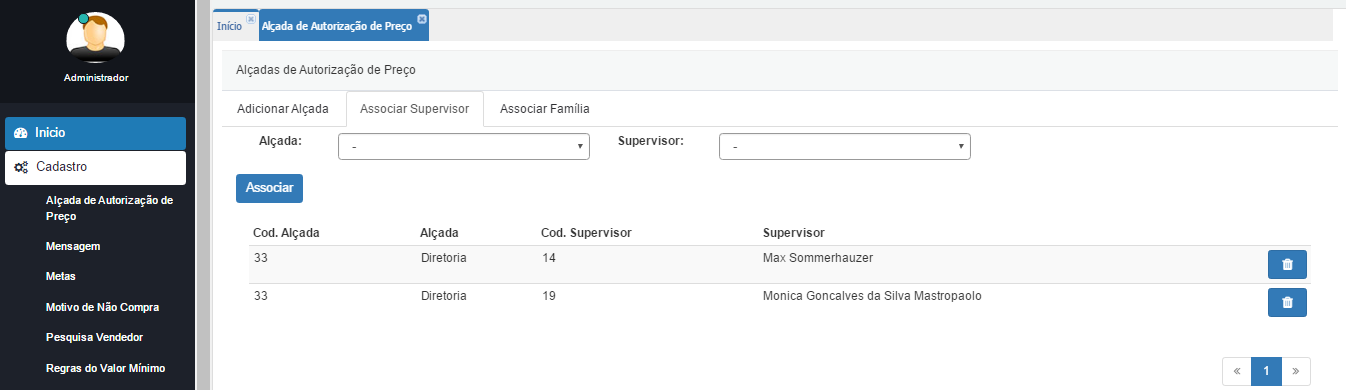This screenshot has height=390, width=1346.
Task: Open Motivo de Não Compra link
Action: click(x=103, y=307)
